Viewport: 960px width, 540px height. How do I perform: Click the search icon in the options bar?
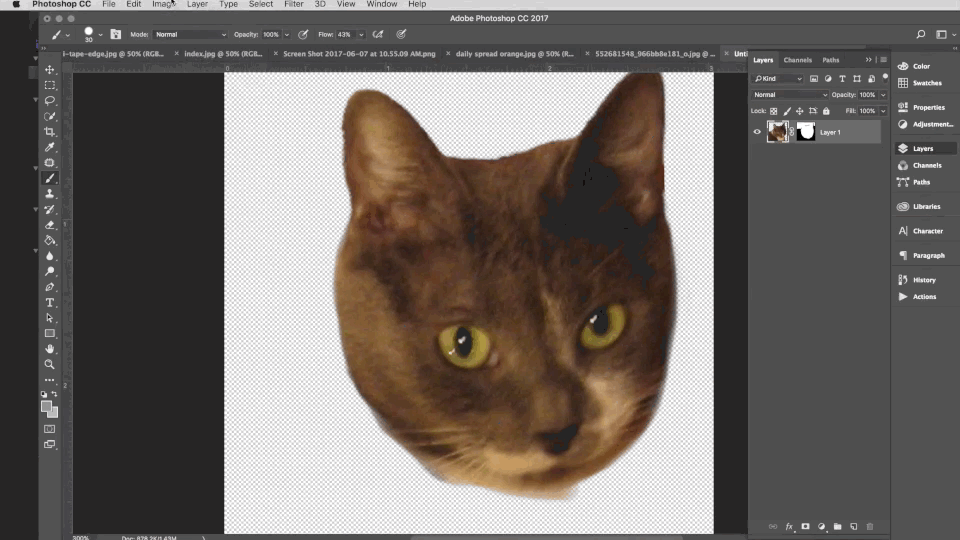[x=921, y=34]
